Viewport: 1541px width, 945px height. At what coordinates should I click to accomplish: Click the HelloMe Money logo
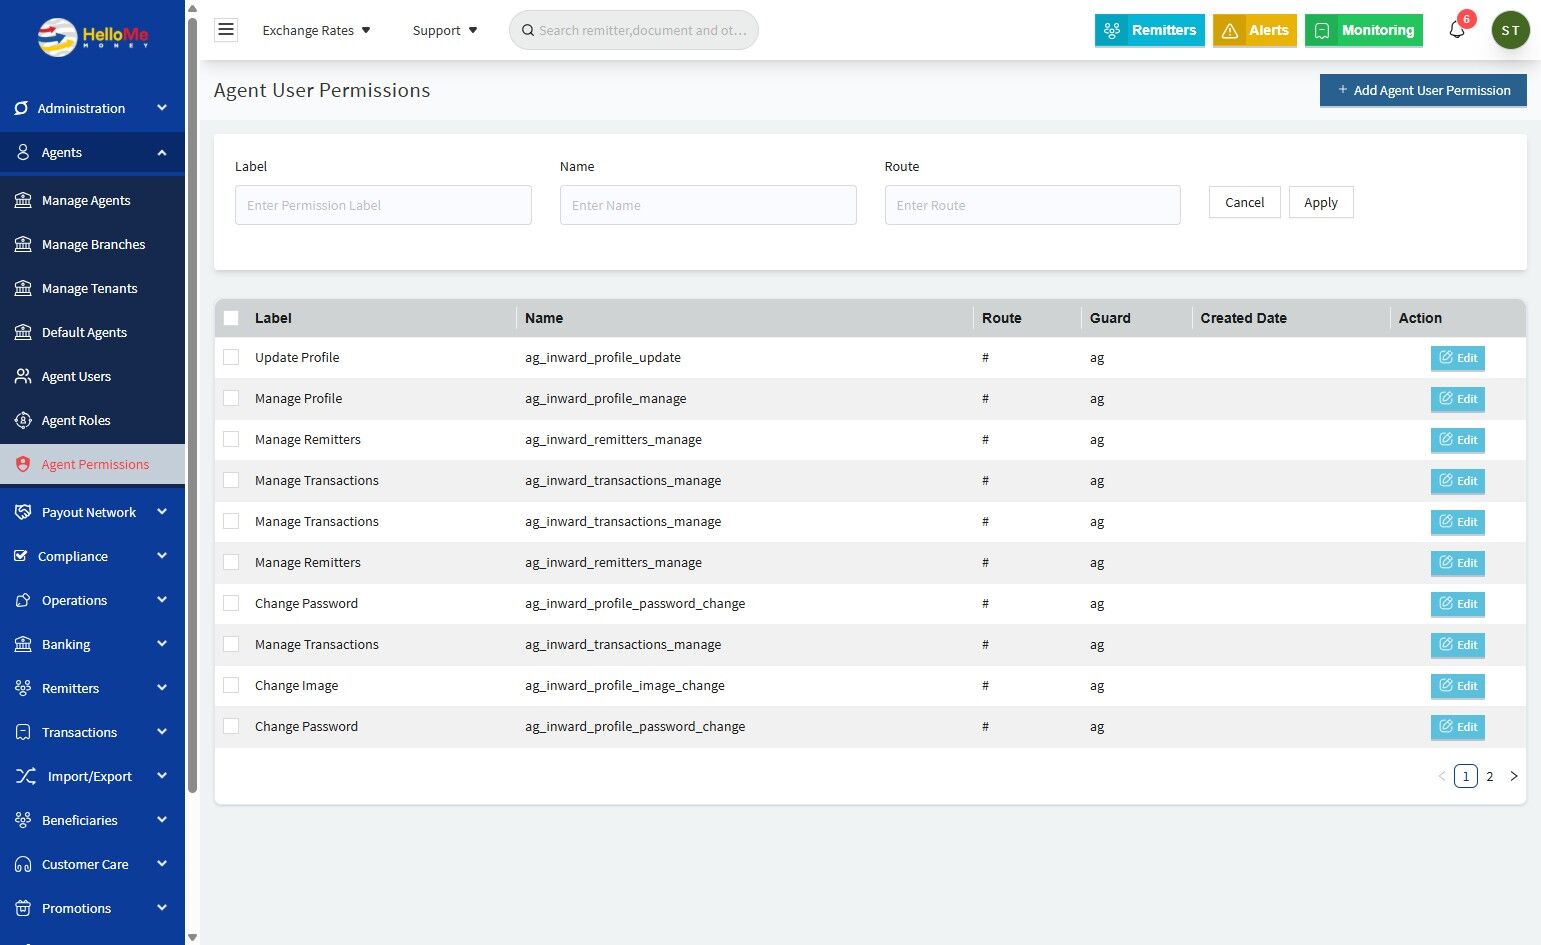tap(93, 37)
